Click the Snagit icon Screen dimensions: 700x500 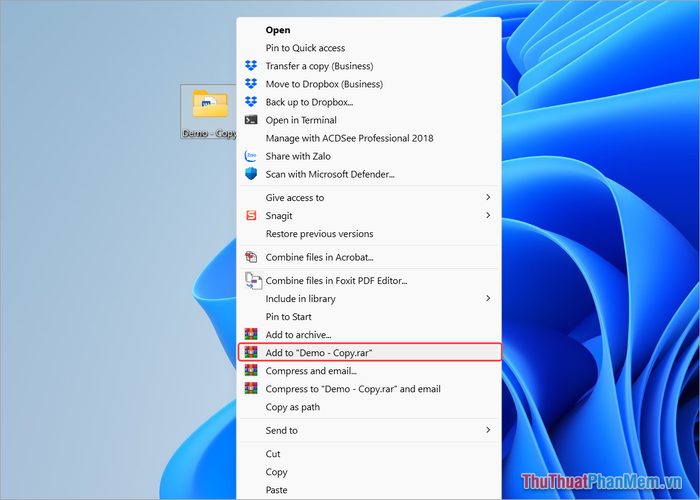tap(251, 216)
